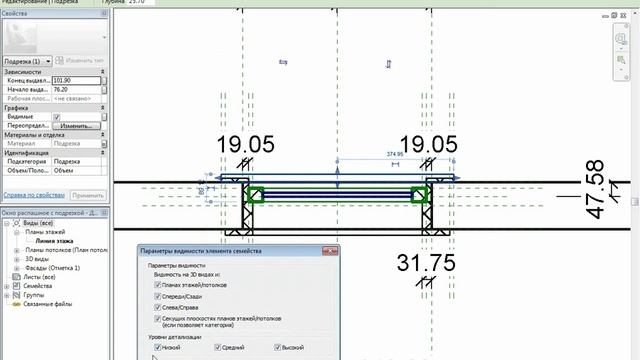Expand the Фасады (Отметка 1) node
Viewport: 640px width, 360px height.
click(17, 268)
